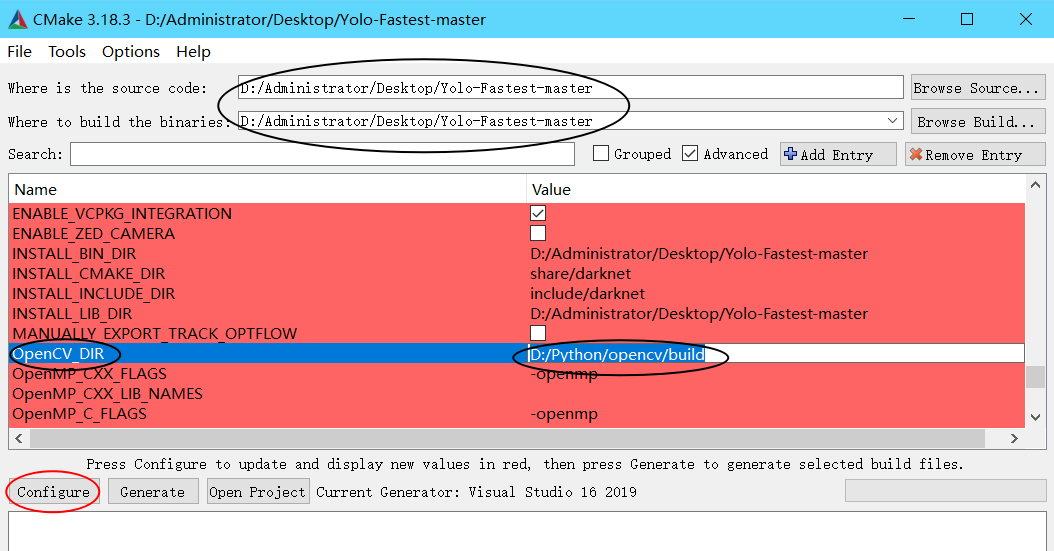This screenshot has width=1054, height=551.
Task: Click the OpenCV_DIR value edit field
Action: tap(776, 353)
